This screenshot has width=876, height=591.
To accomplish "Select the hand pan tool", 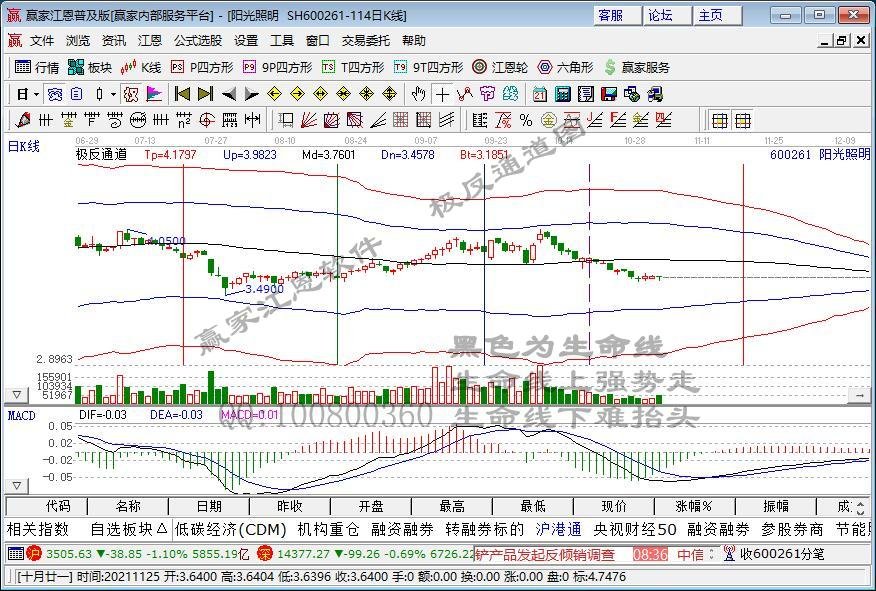I will 418,94.
